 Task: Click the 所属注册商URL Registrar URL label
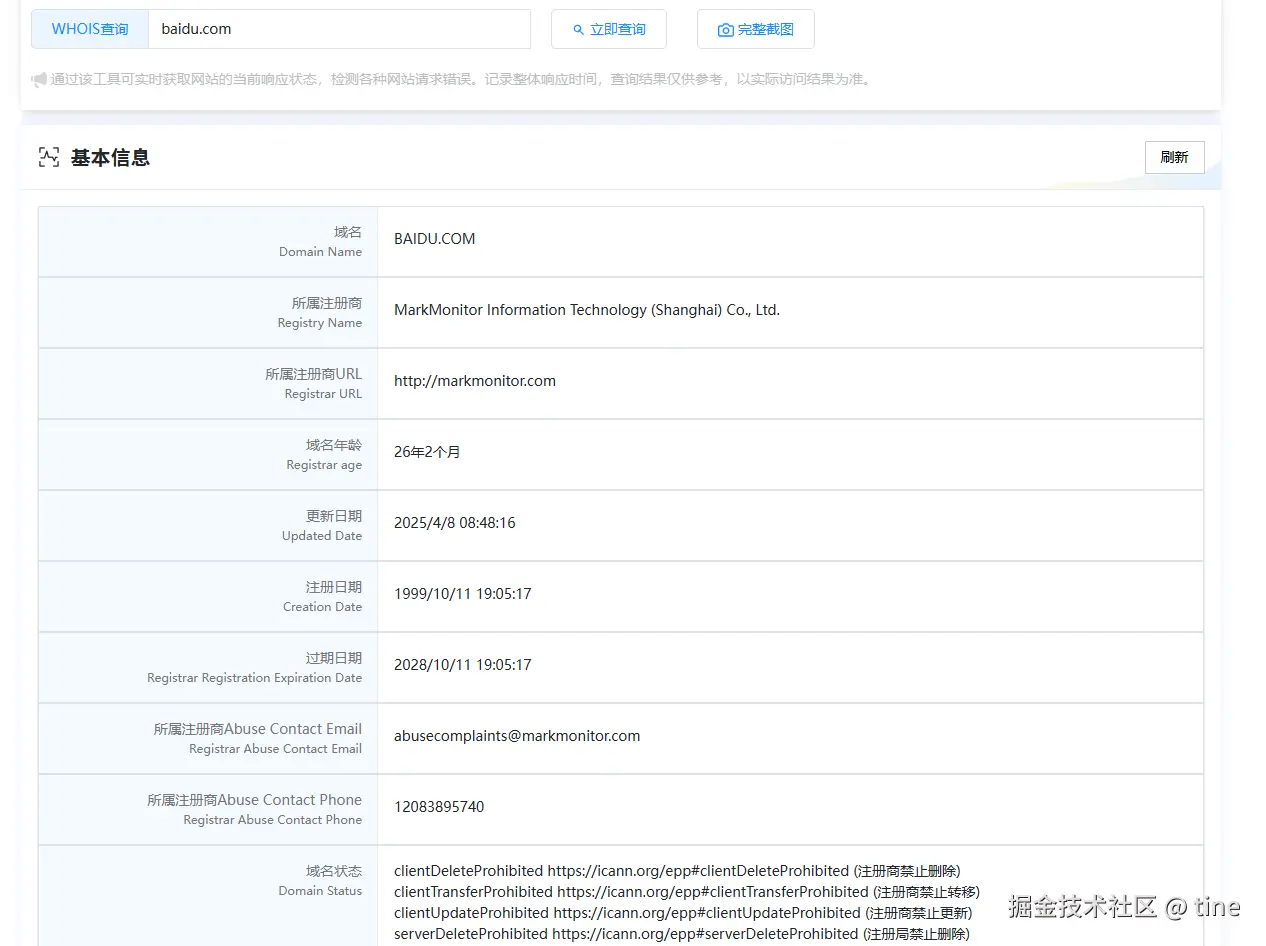[314, 383]
